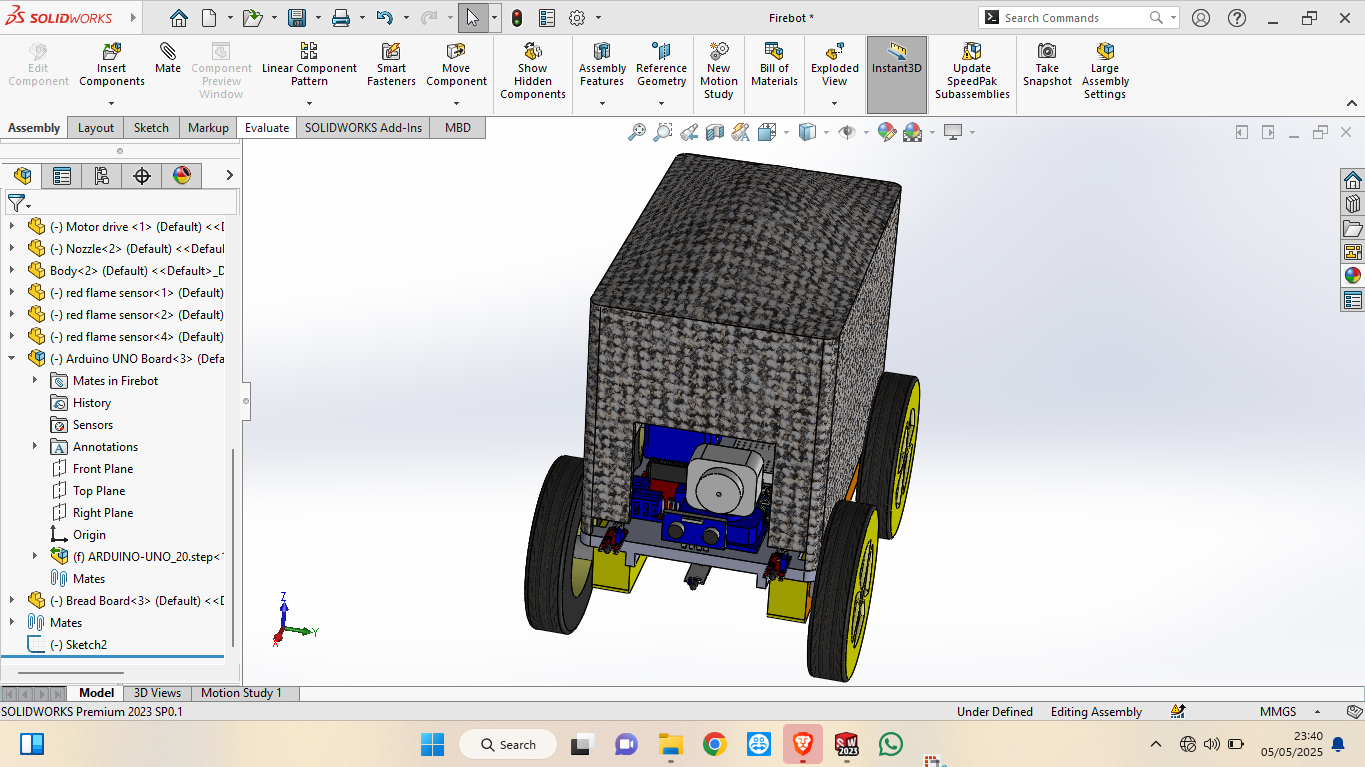Open the DimXpertManager panel tab
This screenshot has height=767, width=1365.
tap(142, 176)
